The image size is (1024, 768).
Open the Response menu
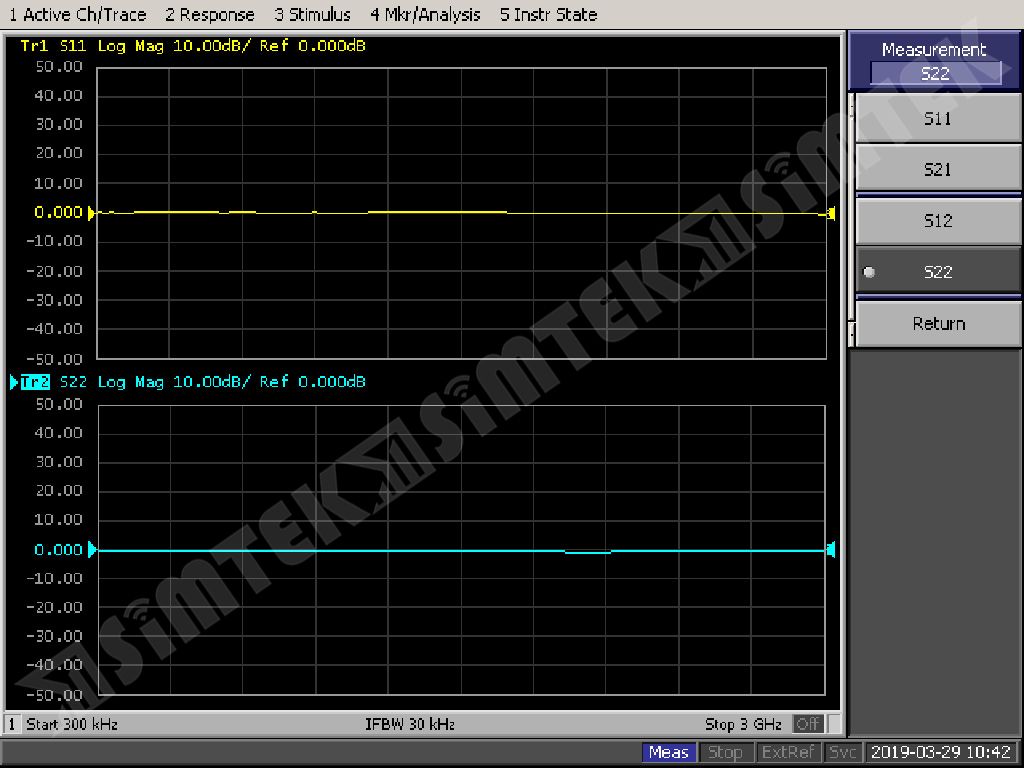click(209, 14)
